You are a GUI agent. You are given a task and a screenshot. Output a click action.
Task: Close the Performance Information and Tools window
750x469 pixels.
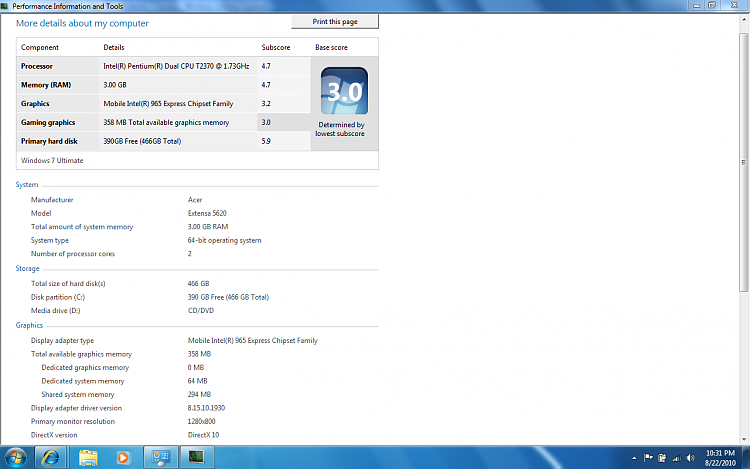pos(734,5)
